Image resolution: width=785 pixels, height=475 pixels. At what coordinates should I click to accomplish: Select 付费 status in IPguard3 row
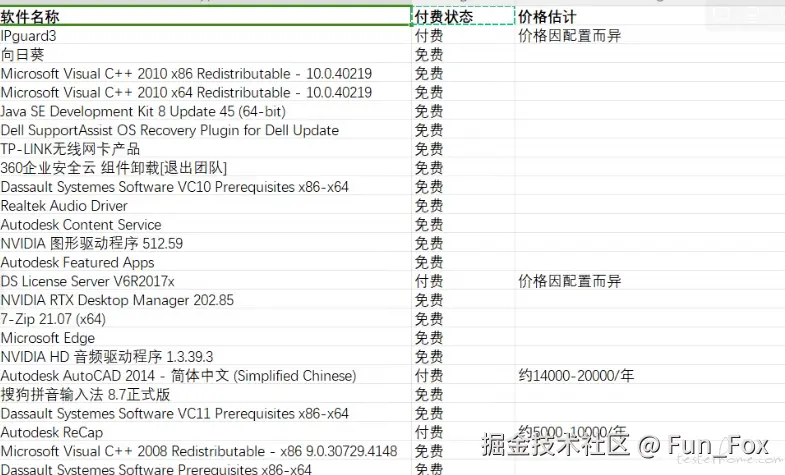click(463, 36)
